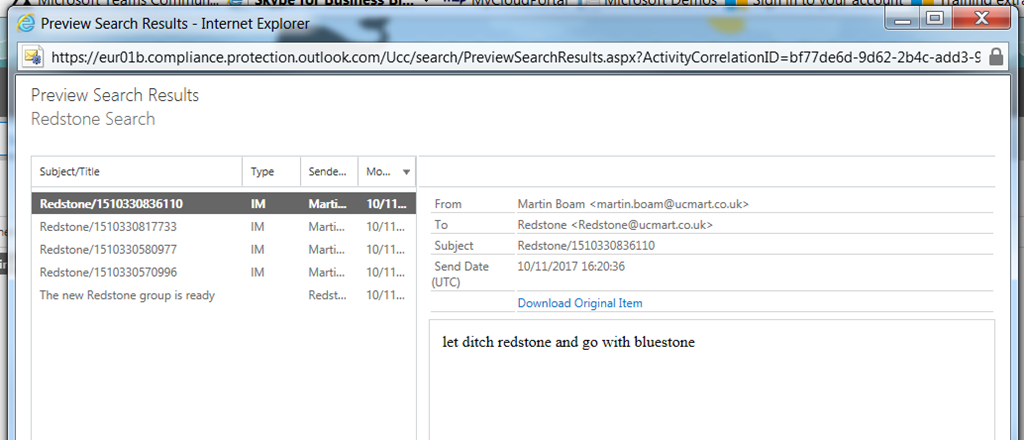The height and width of the screenshot is (440, 1024).
Task: Click the message body text preview
Action: [568, 343]
